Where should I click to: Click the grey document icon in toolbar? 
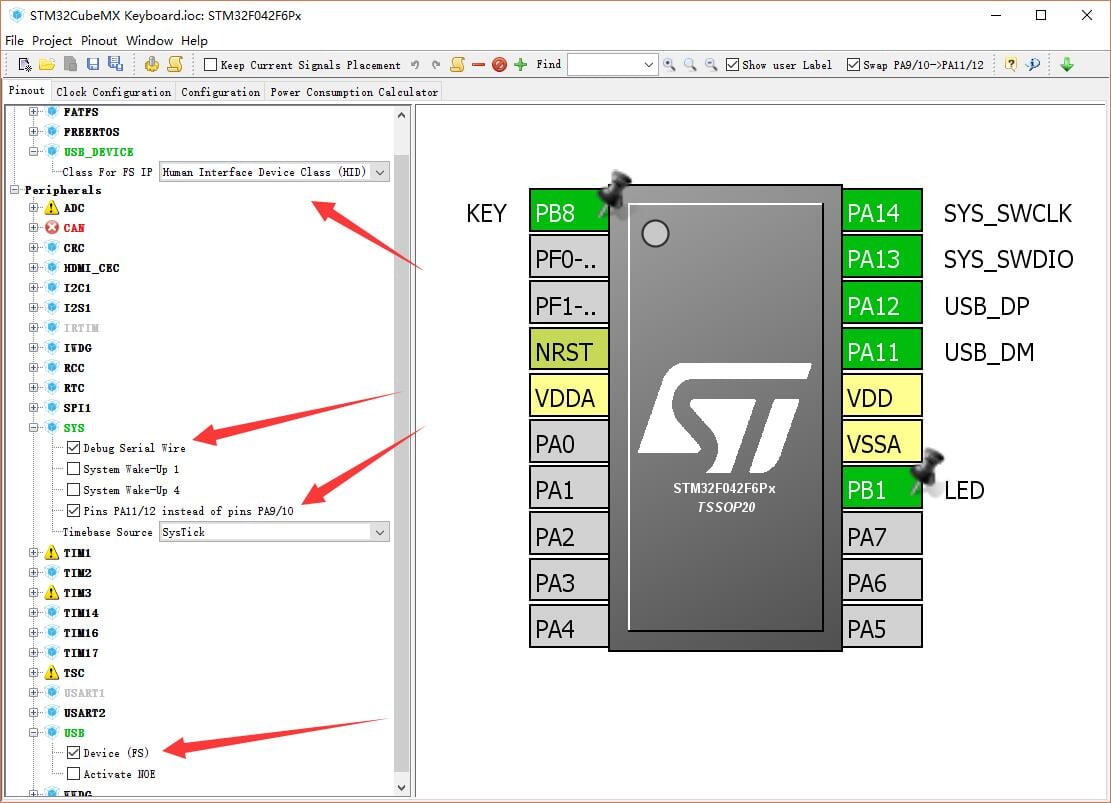click(70, 64)
